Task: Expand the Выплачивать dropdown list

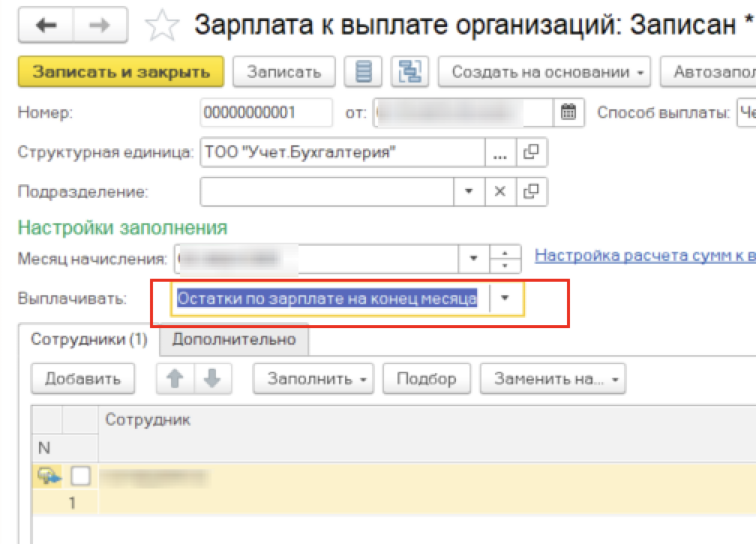Action: pos(506,298)
